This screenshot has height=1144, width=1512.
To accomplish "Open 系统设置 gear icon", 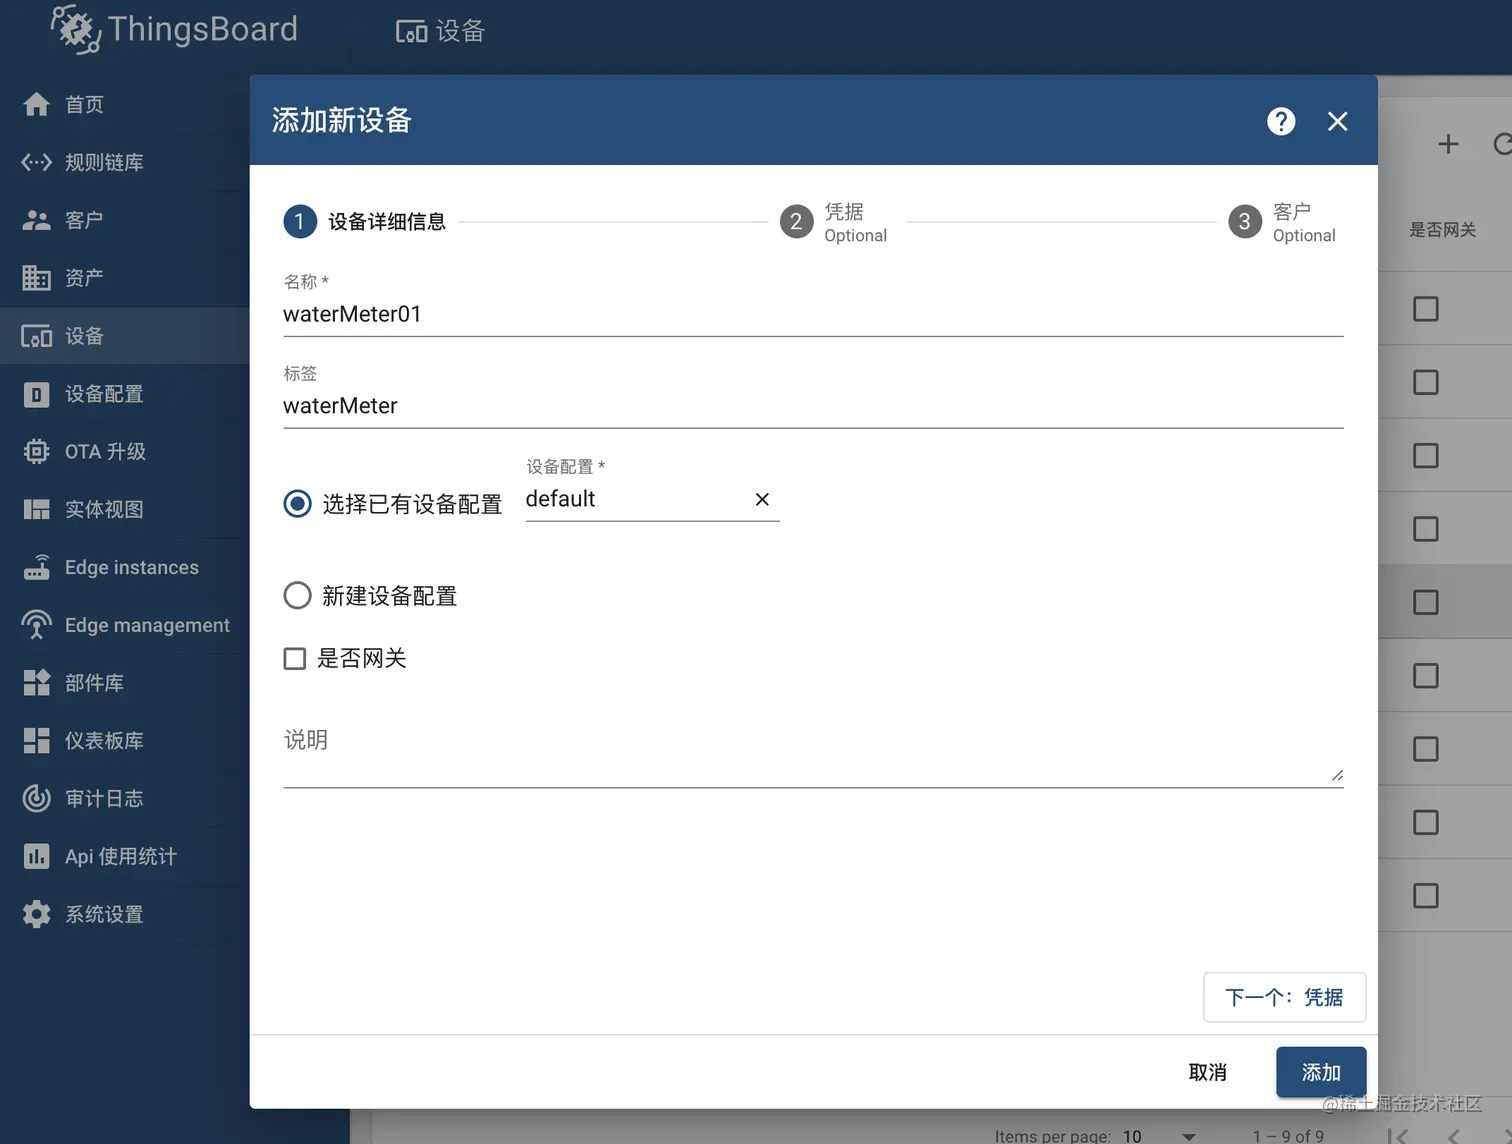I will (36, 914).
